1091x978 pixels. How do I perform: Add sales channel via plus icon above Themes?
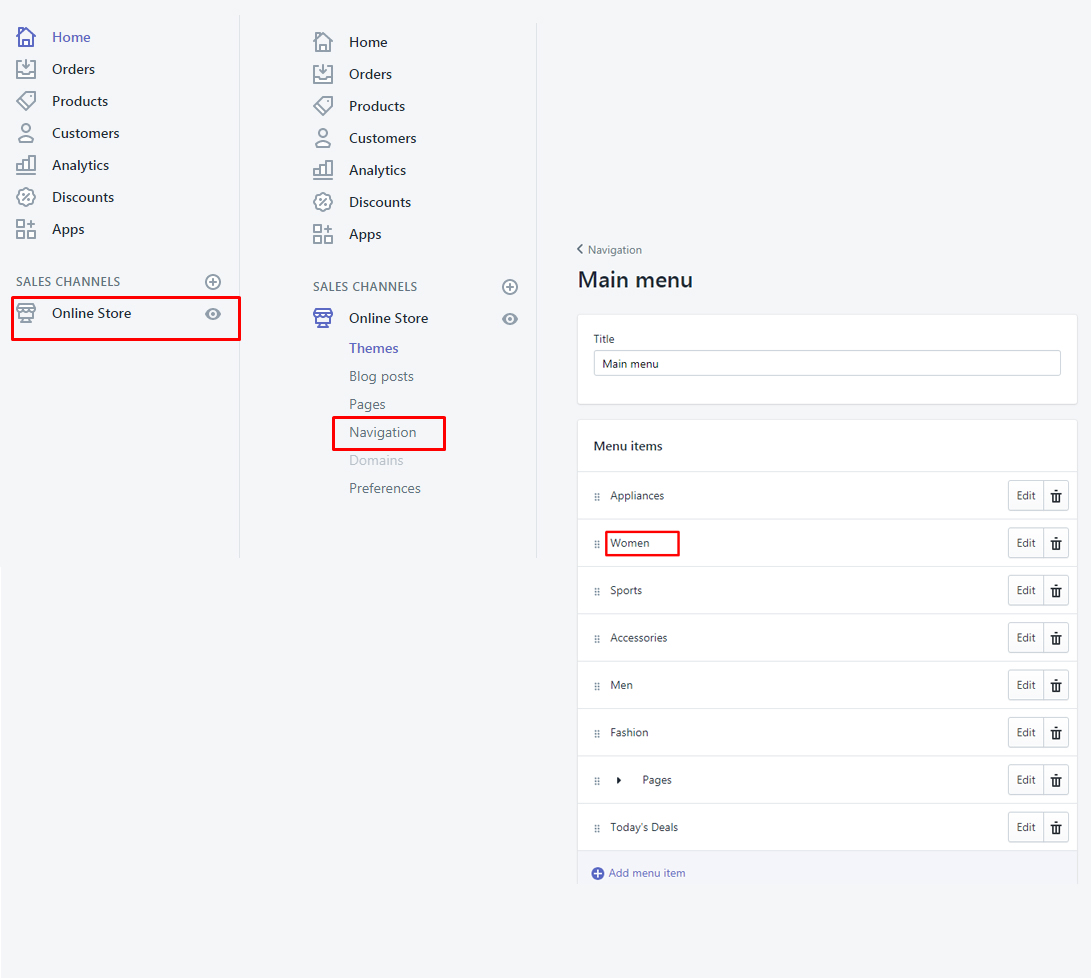[510, 287]
